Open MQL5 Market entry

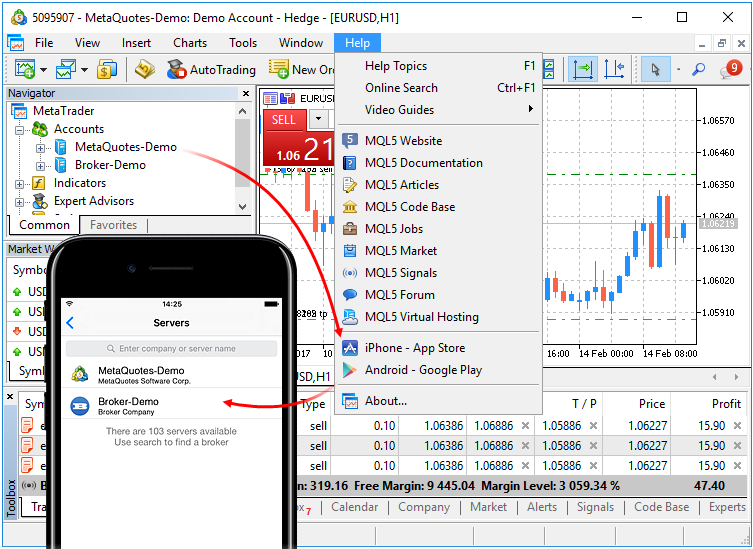438,251
